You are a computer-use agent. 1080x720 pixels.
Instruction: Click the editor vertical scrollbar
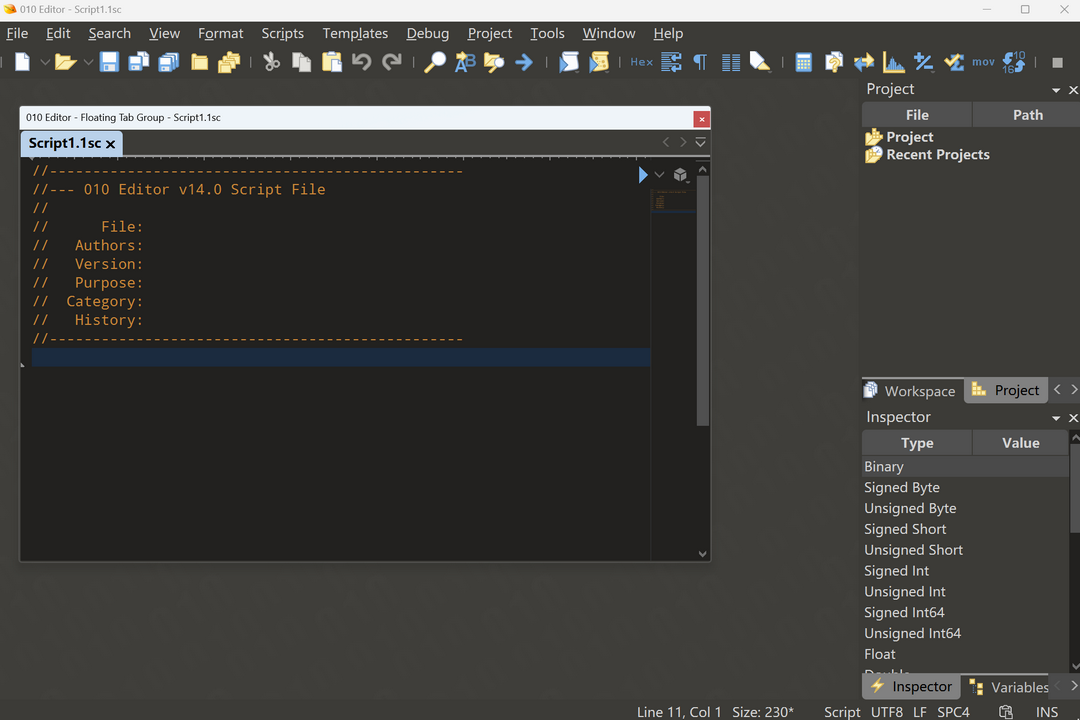coord(703,300)
